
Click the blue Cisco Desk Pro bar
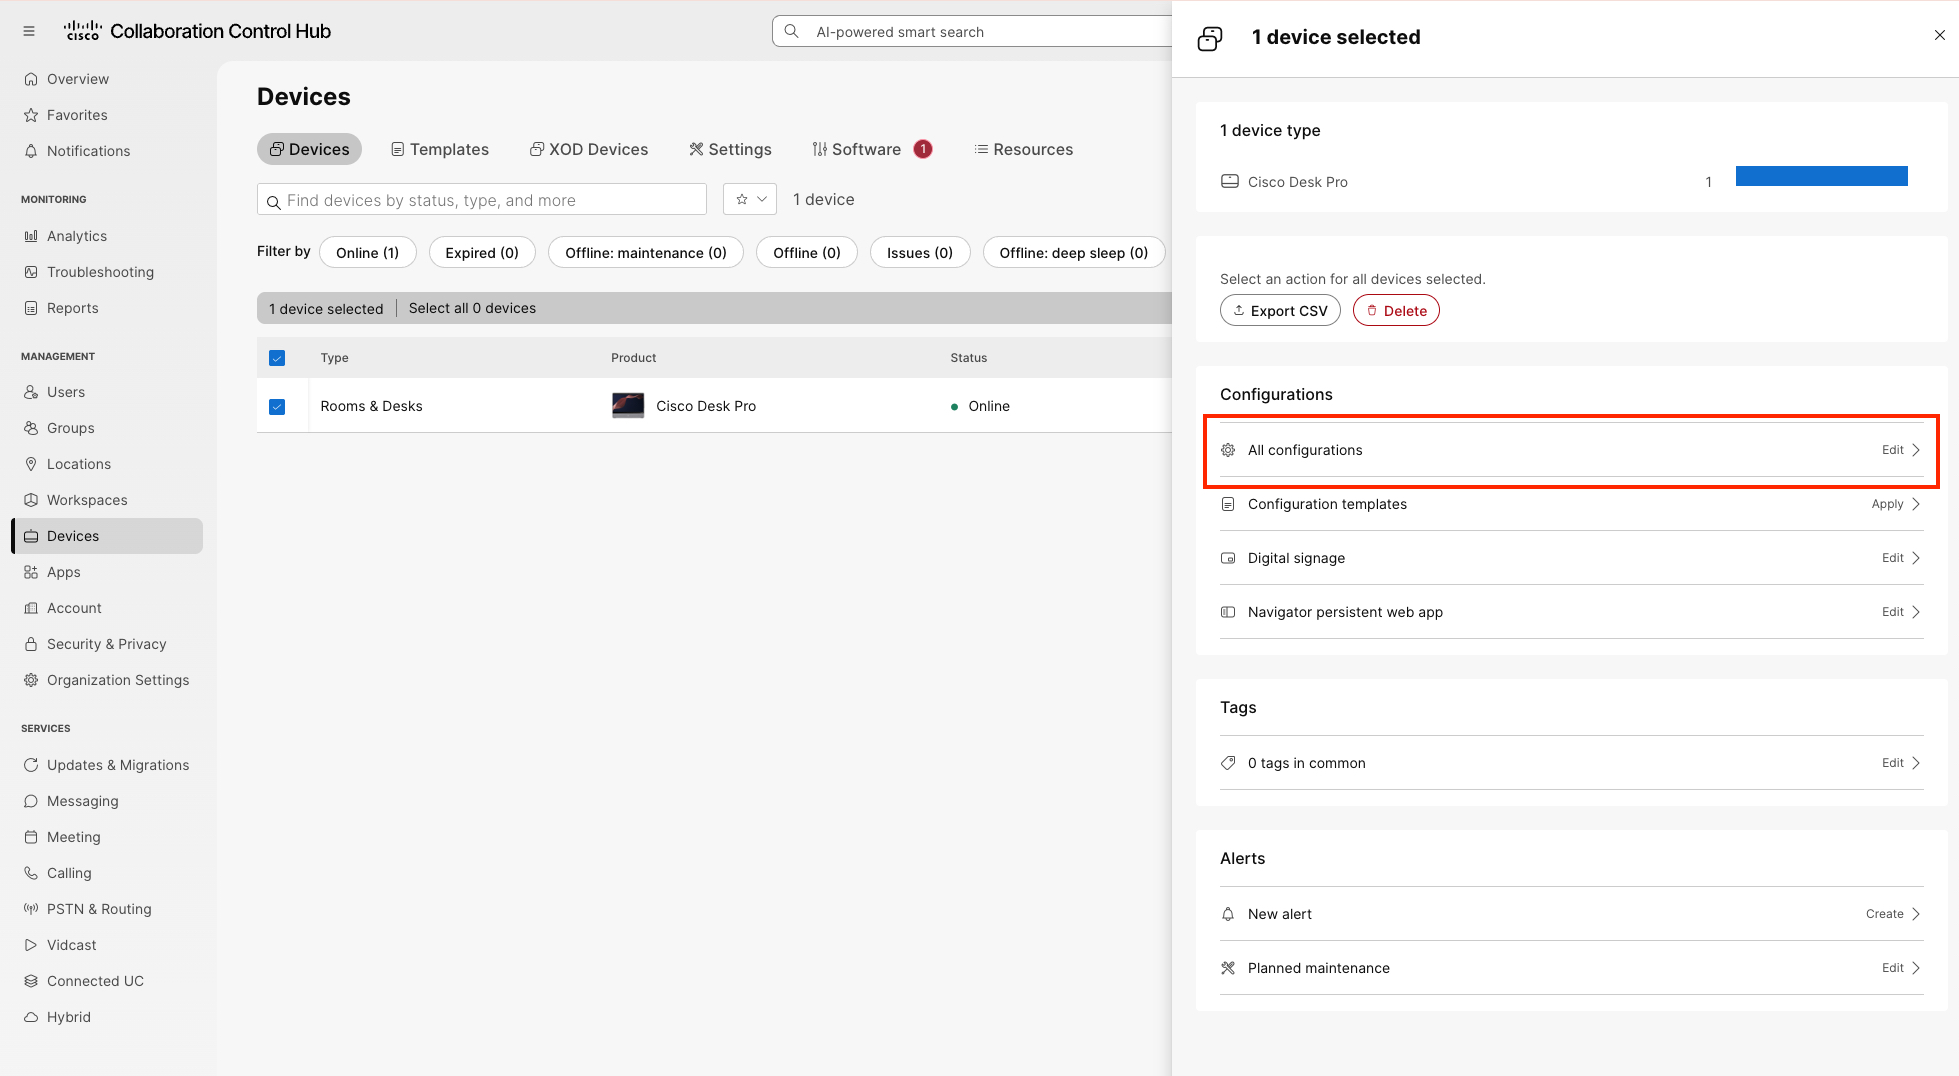(1821, 176)
